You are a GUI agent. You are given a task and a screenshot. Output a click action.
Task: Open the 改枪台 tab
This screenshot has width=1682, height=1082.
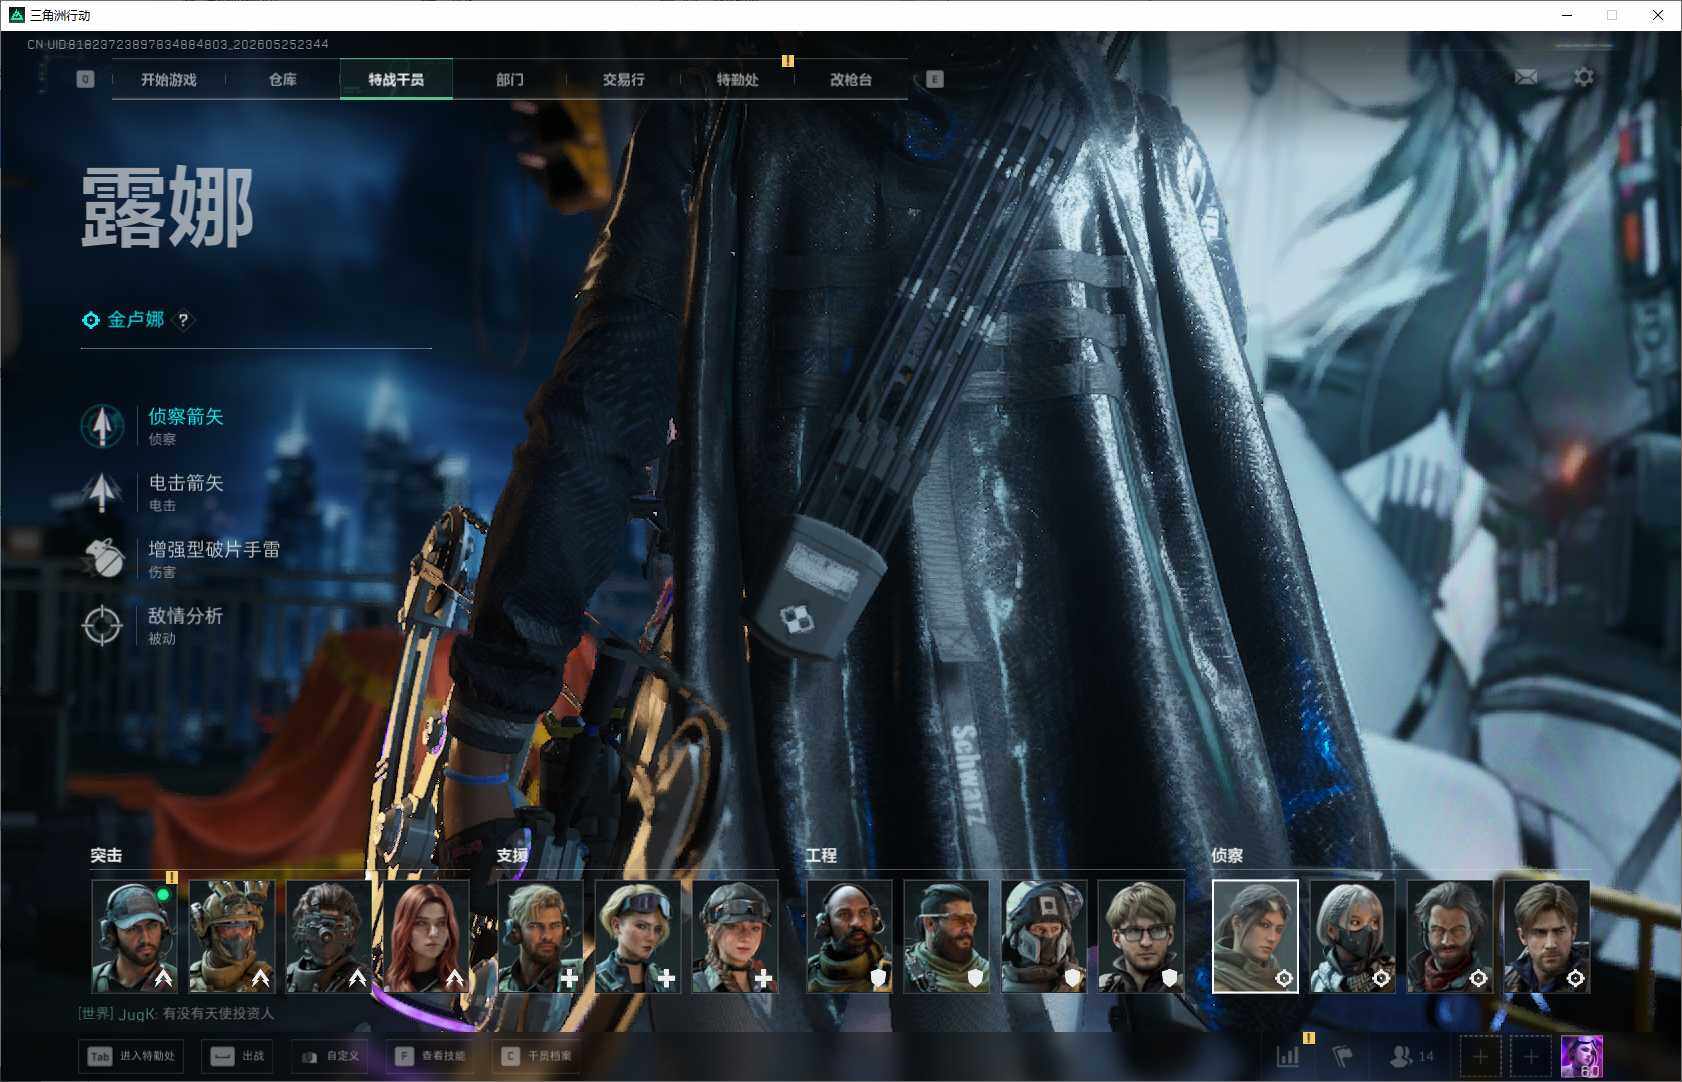click(851, 79)
